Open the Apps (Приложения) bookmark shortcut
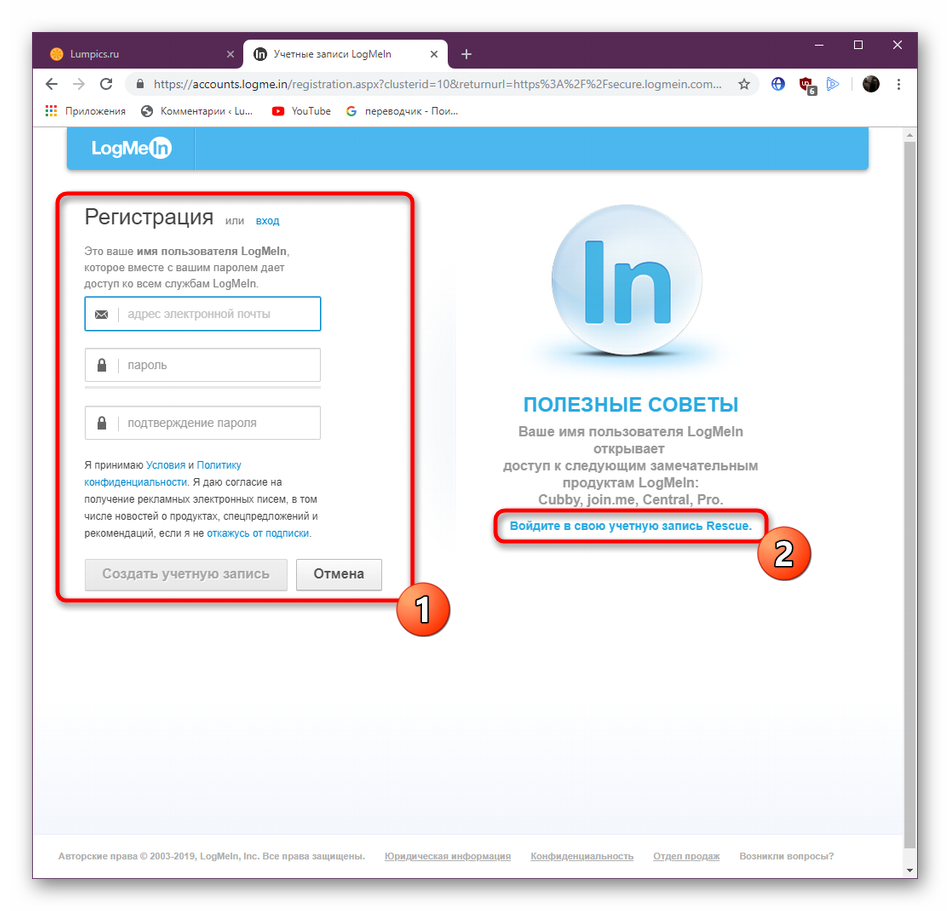The width and height of the screenshot is (950, 911). (x=85, y=111)
